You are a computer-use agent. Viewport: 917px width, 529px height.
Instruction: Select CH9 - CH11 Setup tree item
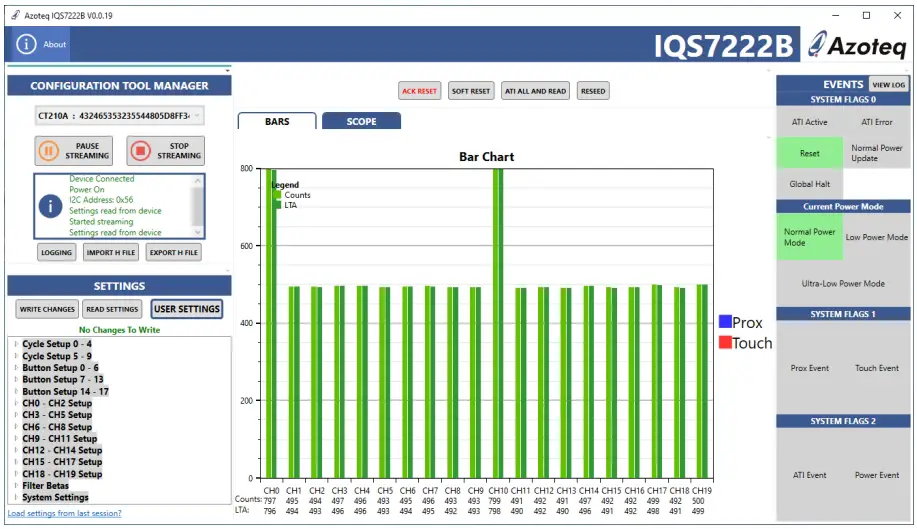[60, 439]
